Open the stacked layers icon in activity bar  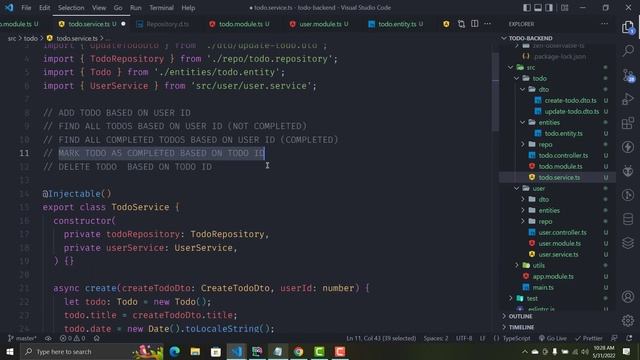[x=628, y=243]
